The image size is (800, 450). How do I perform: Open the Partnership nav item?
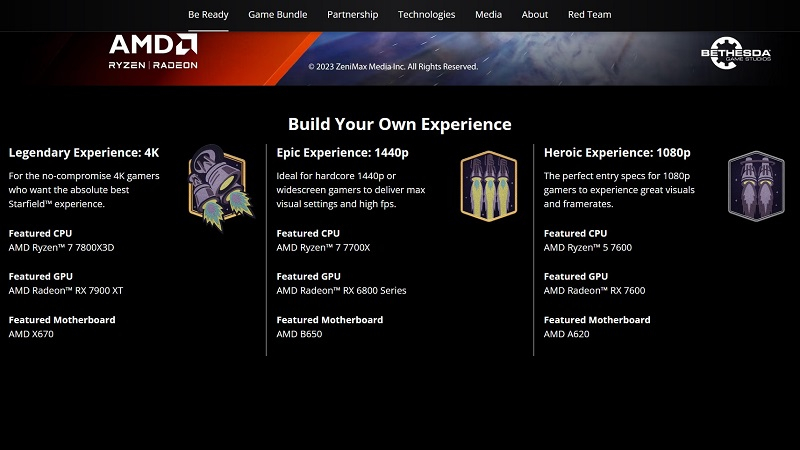(x=352, y=15)
